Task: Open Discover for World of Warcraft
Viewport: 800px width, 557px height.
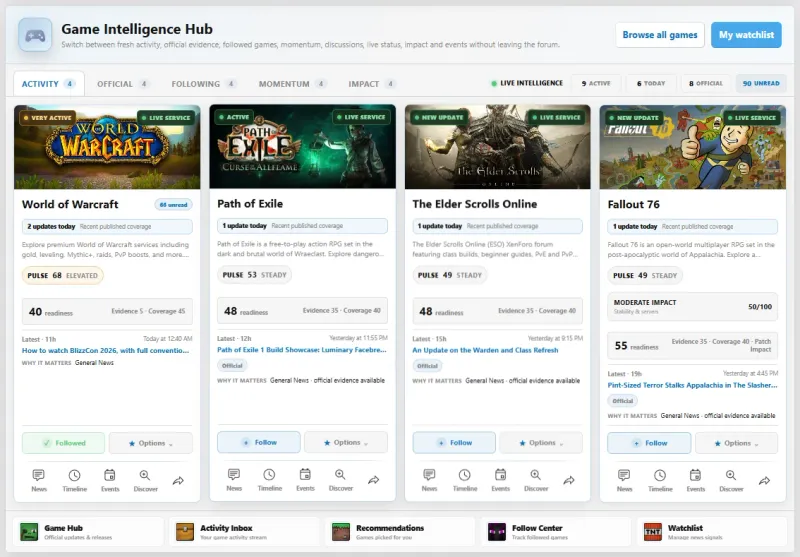Action: (x=145, y=480)
